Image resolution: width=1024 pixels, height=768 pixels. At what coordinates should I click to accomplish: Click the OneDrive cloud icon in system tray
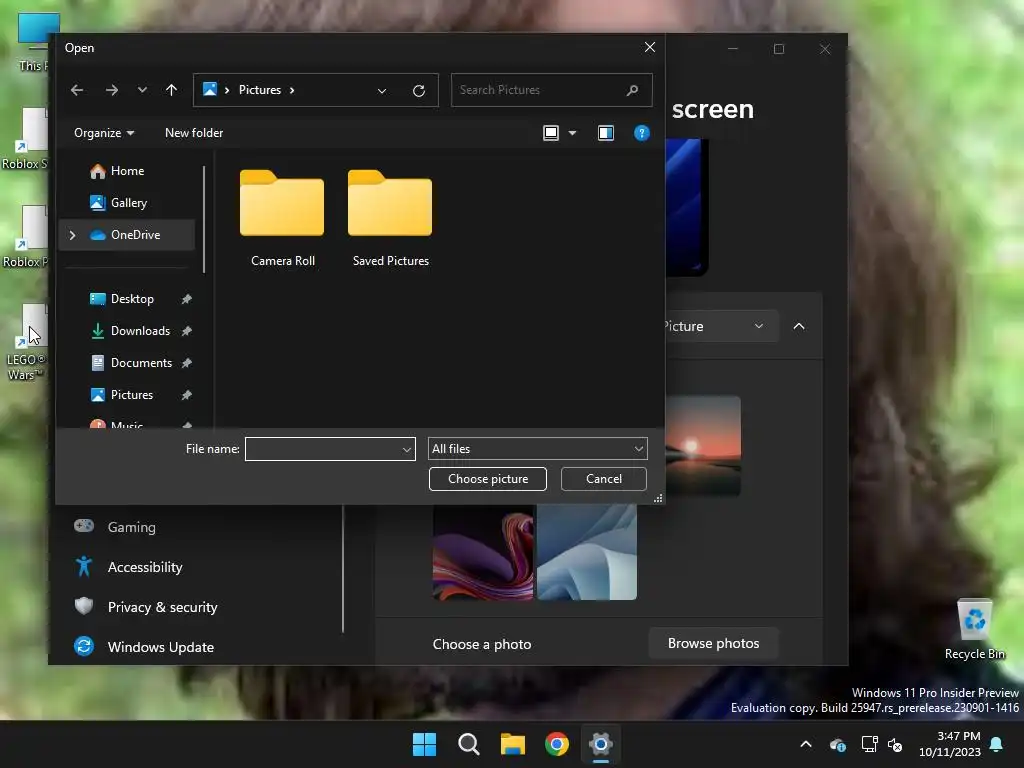pos(837,744)
